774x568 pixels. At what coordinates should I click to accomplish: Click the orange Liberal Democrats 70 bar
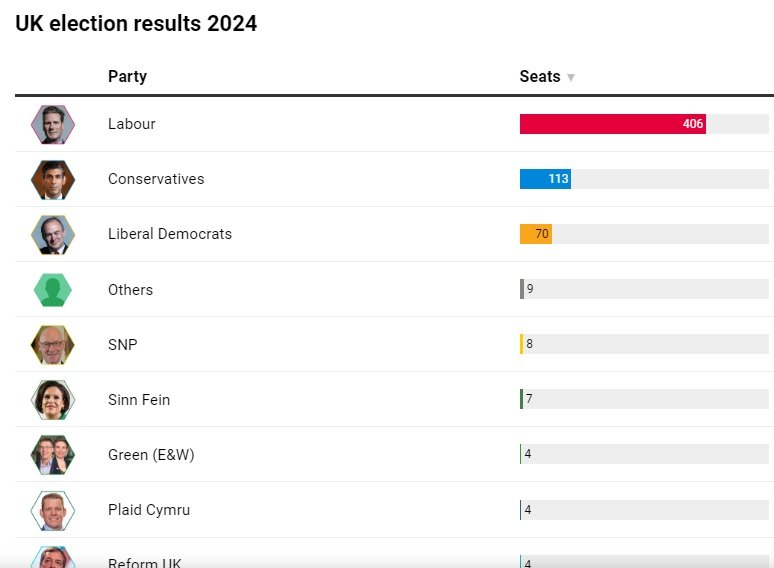click(x=535, y=234)
